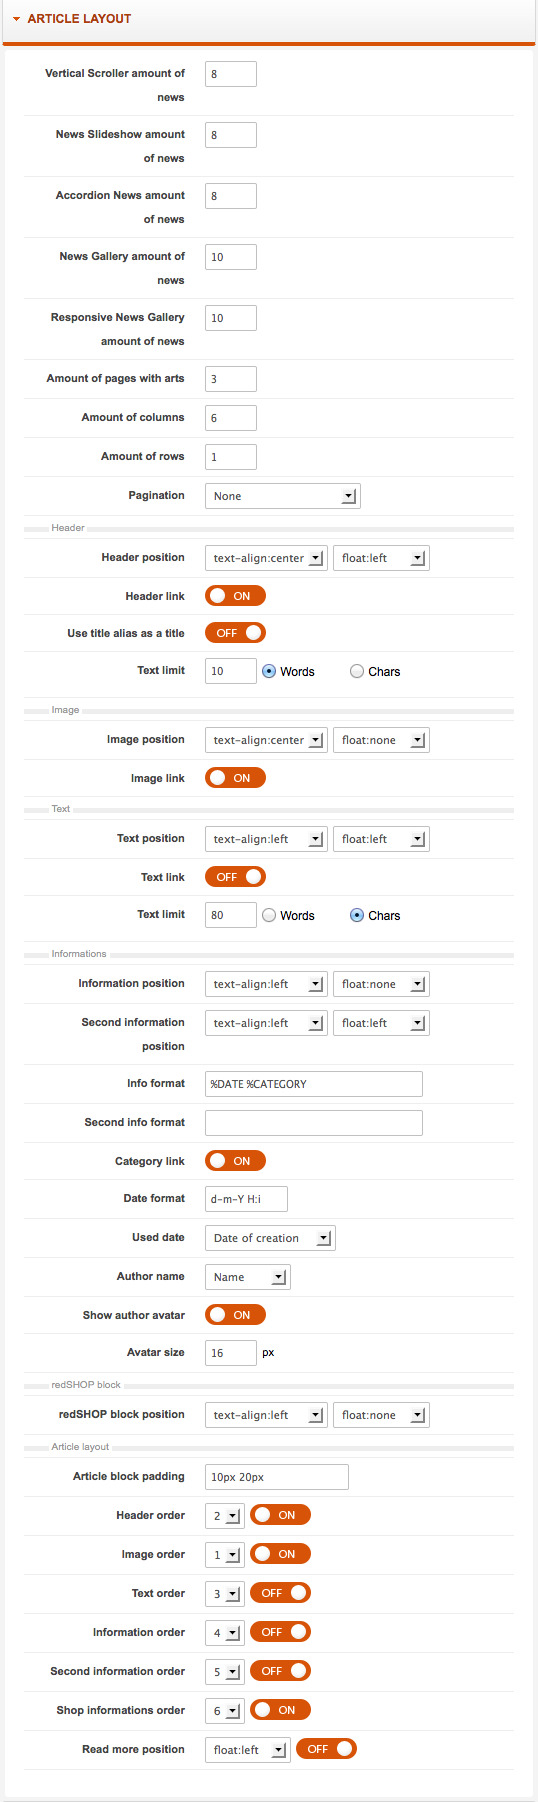Open the Used date dropdown
The width and height of the screenshot is (538, 1802).
(270, 1238)
